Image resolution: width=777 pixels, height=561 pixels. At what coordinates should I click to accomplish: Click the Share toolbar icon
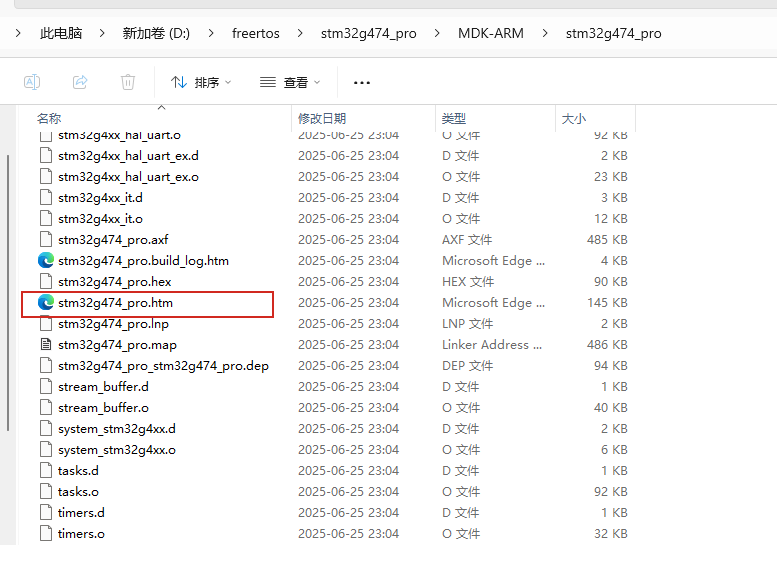(80, 82)
